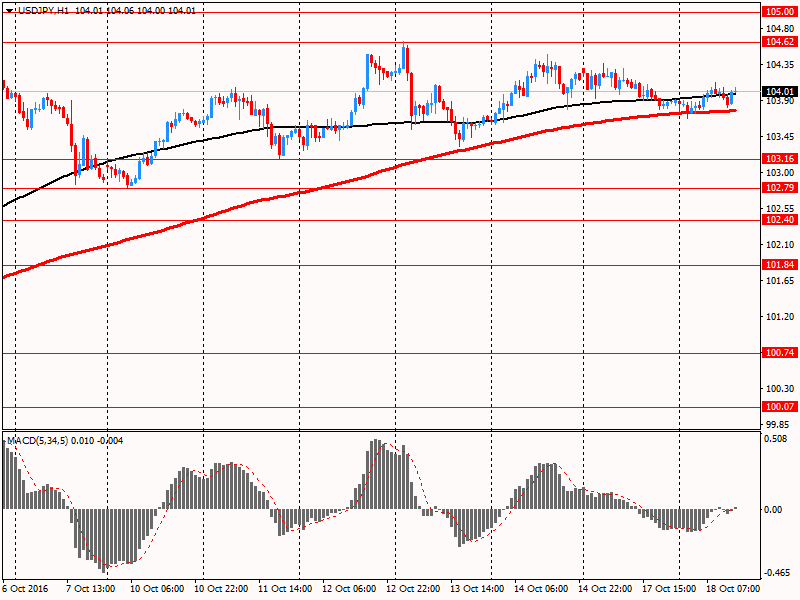This screenshot has height=600, width=800.
Task: Click the 103.16 red level label
Action: tap(780, 159)
